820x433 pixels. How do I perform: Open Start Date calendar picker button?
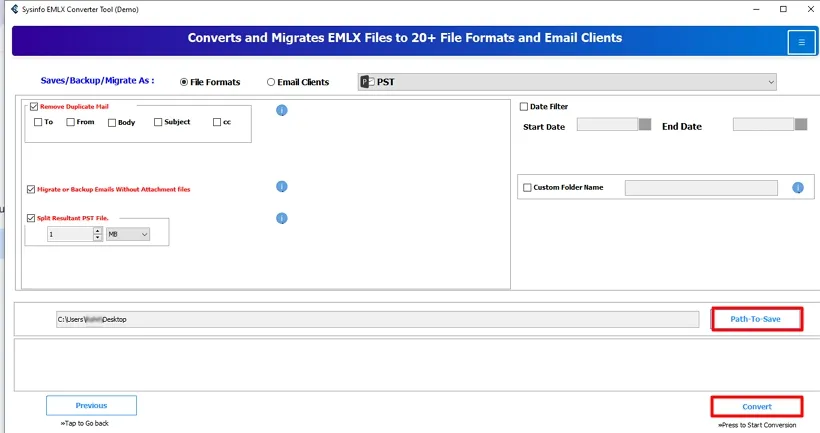tap(645, 124)
